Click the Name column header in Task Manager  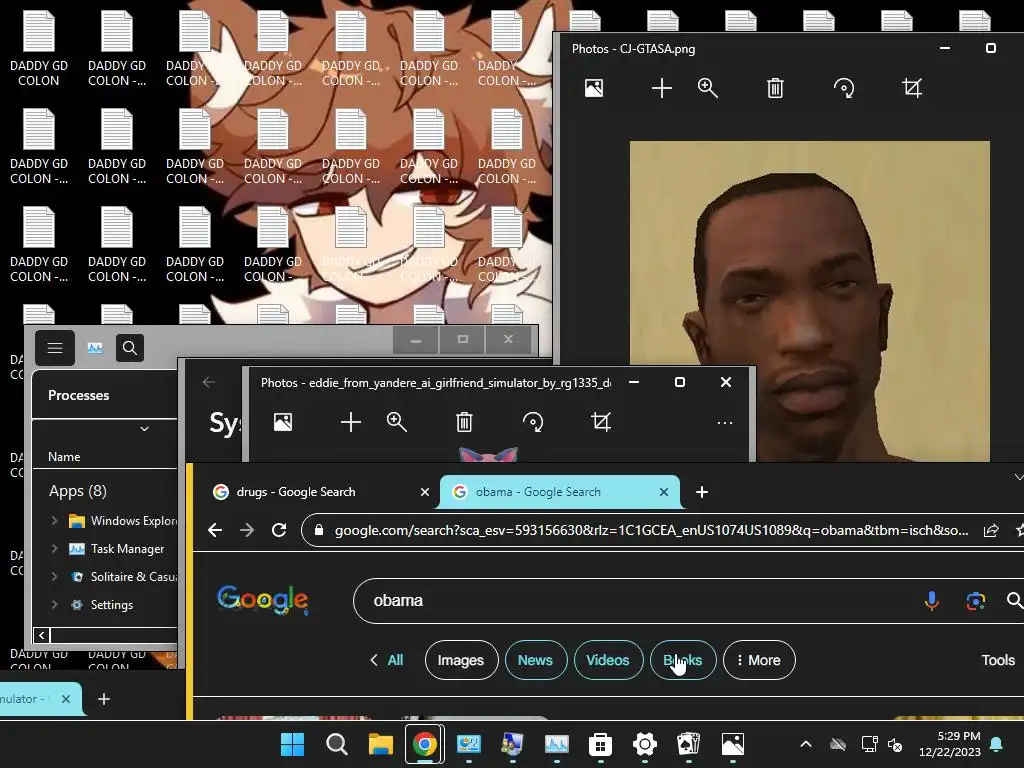pyautogui.click(x=64, y=457)
